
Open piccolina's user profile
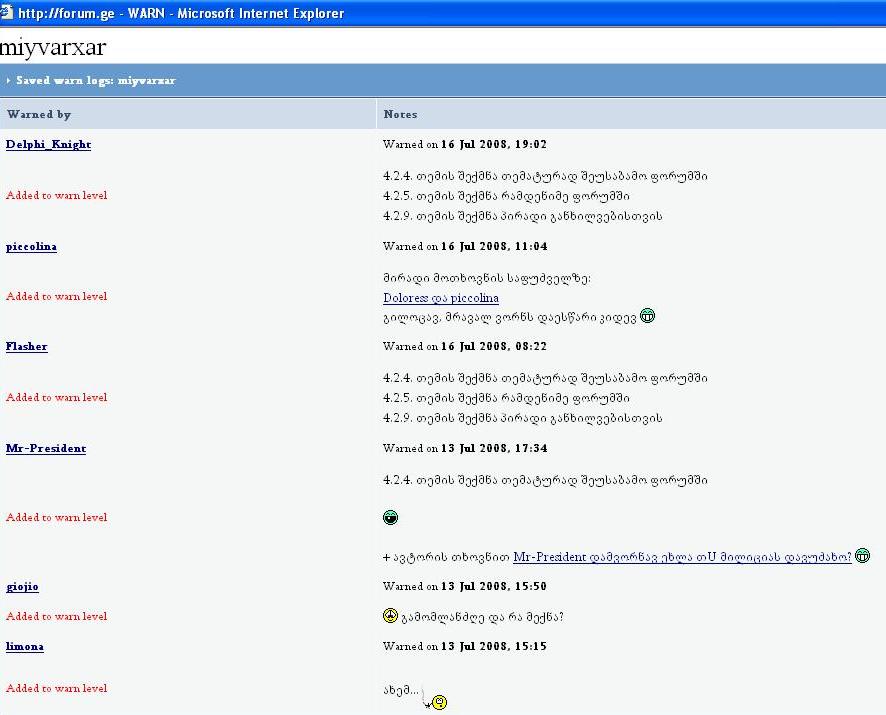tap(31, 246)
